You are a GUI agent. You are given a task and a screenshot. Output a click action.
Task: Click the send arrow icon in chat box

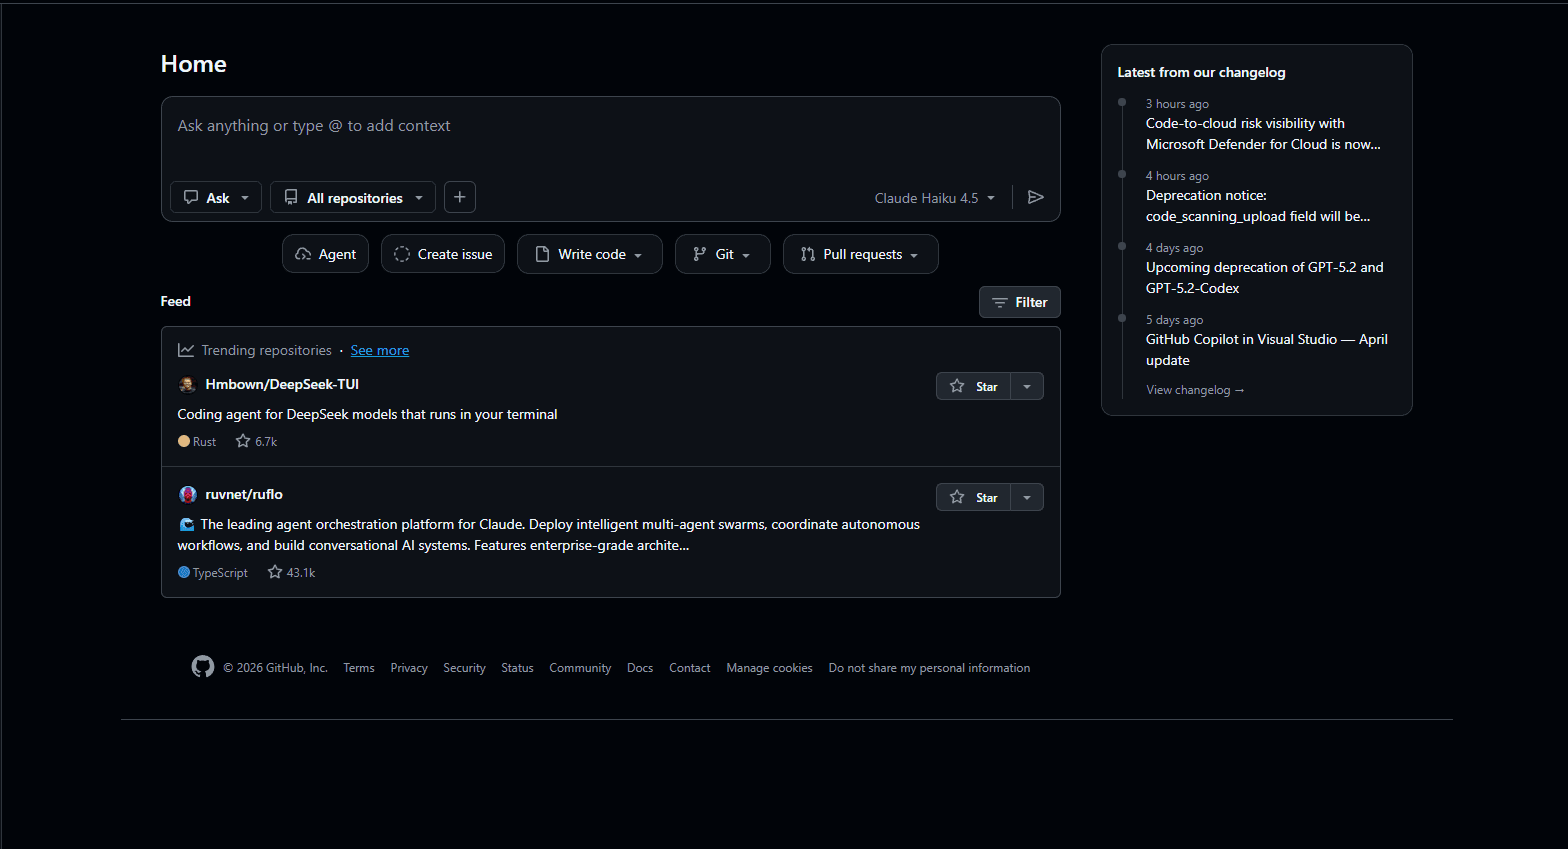click(x=1036, y=197)
